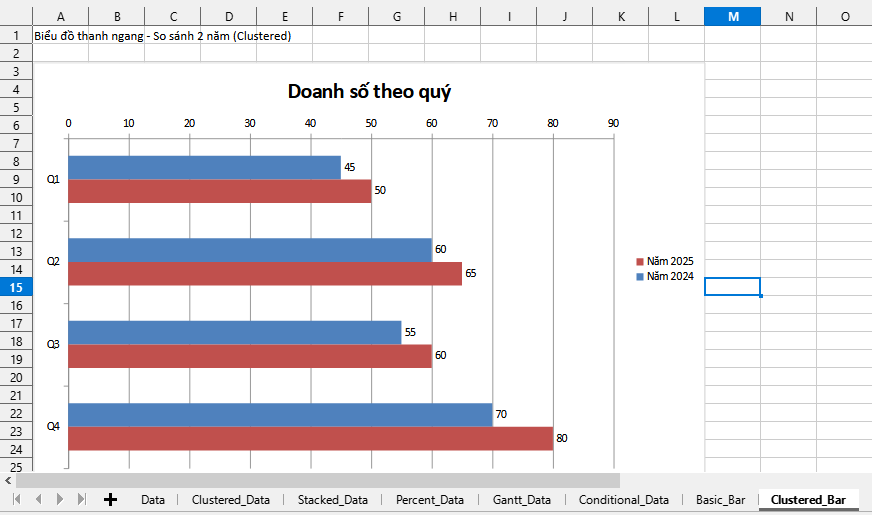Click the 'Năm 2025' legend label
Viewport: 872px width, 515px height.
point(670,261)
